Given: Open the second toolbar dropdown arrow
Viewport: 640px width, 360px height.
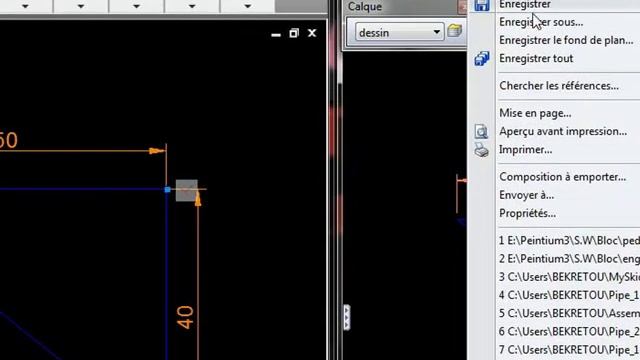Looking at the screenshot, I should (x=81, y=6).
